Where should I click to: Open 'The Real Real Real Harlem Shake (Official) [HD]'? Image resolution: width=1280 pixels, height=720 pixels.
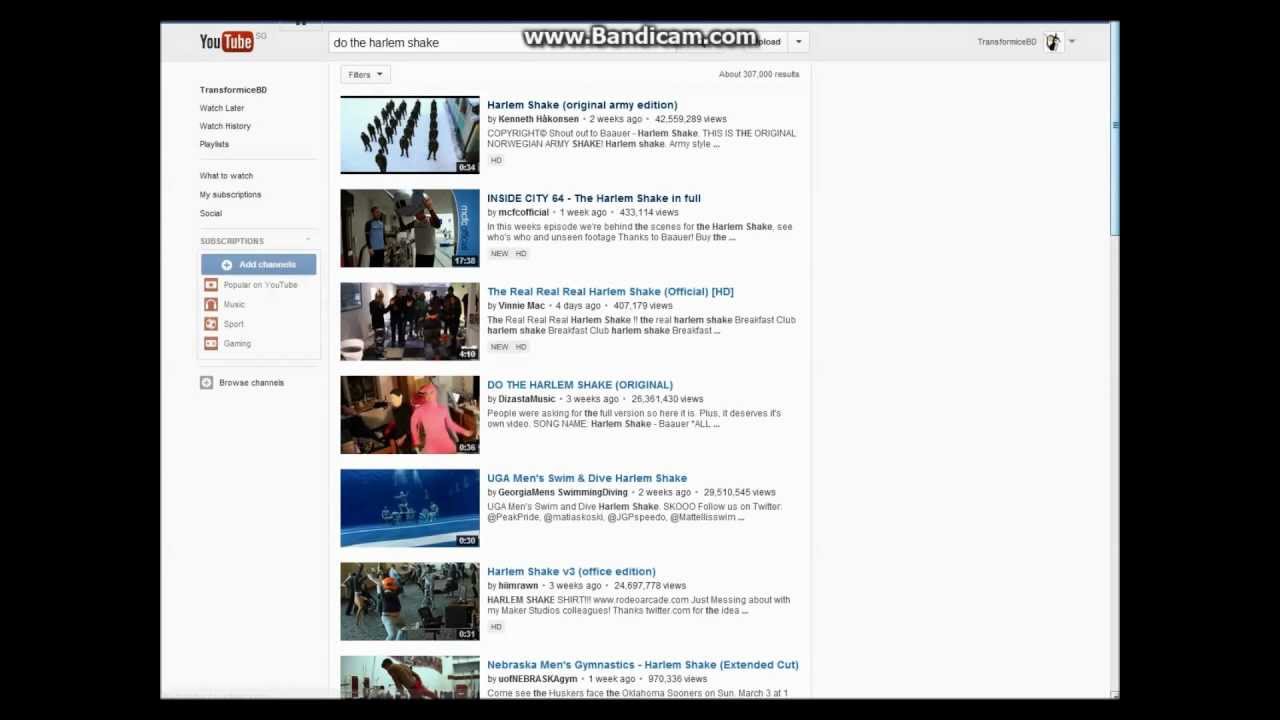coord(610,292)
